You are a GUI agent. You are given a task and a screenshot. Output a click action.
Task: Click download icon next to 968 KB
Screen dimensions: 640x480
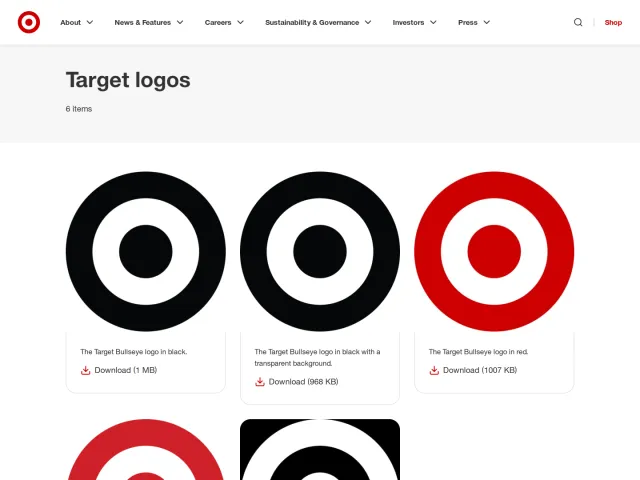(x=260, y=382)
